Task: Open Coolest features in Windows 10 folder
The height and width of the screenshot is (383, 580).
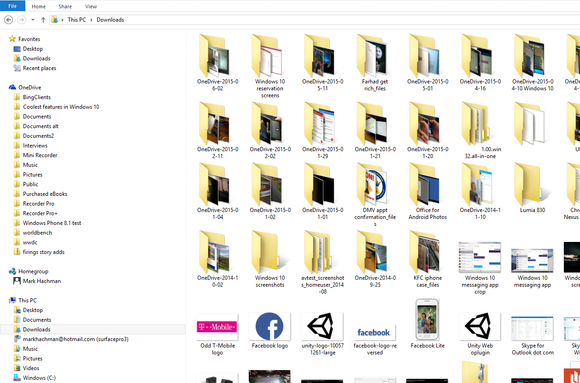Action: [x=61, y=107]
